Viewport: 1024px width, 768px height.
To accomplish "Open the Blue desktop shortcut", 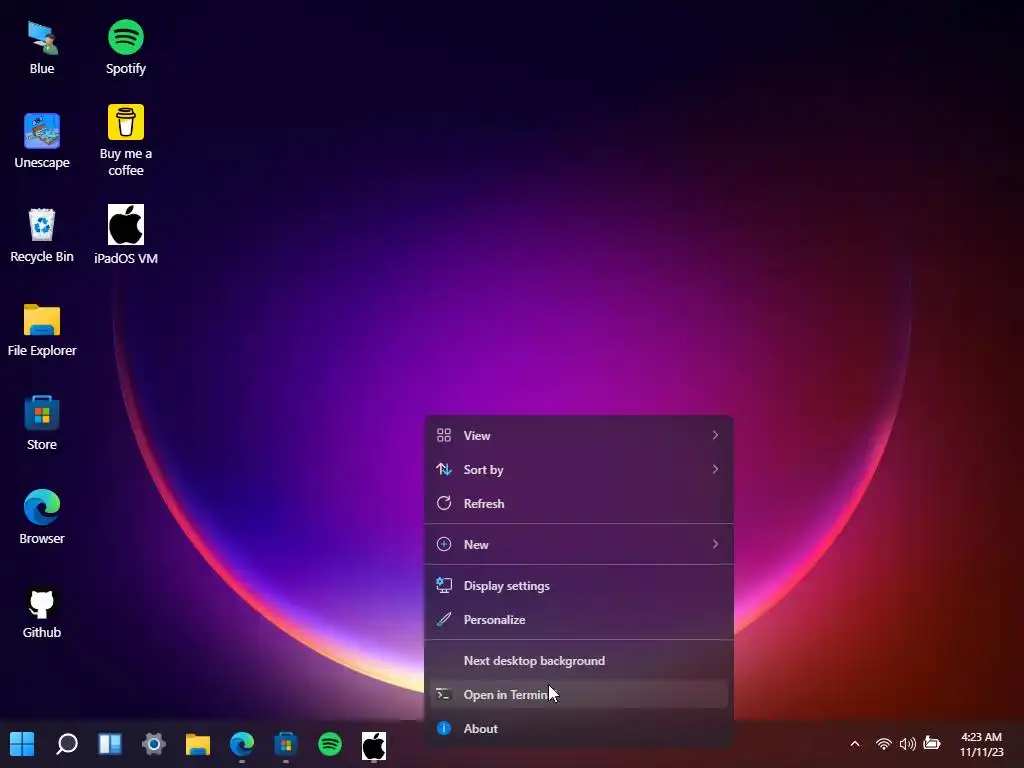I will (x=42, y=48).
